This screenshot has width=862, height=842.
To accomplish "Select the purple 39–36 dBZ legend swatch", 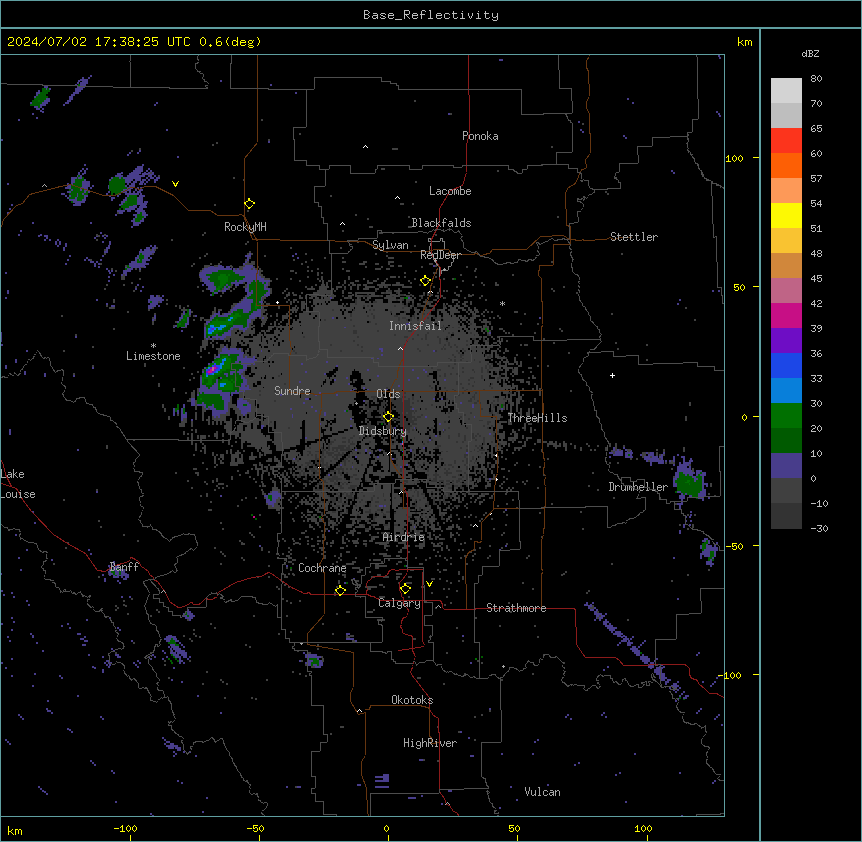I will 786,340.
